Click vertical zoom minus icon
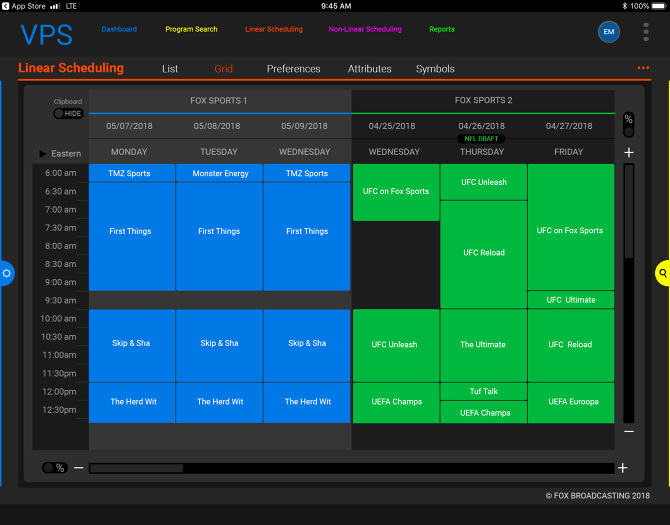 click(x=629, y=431)
